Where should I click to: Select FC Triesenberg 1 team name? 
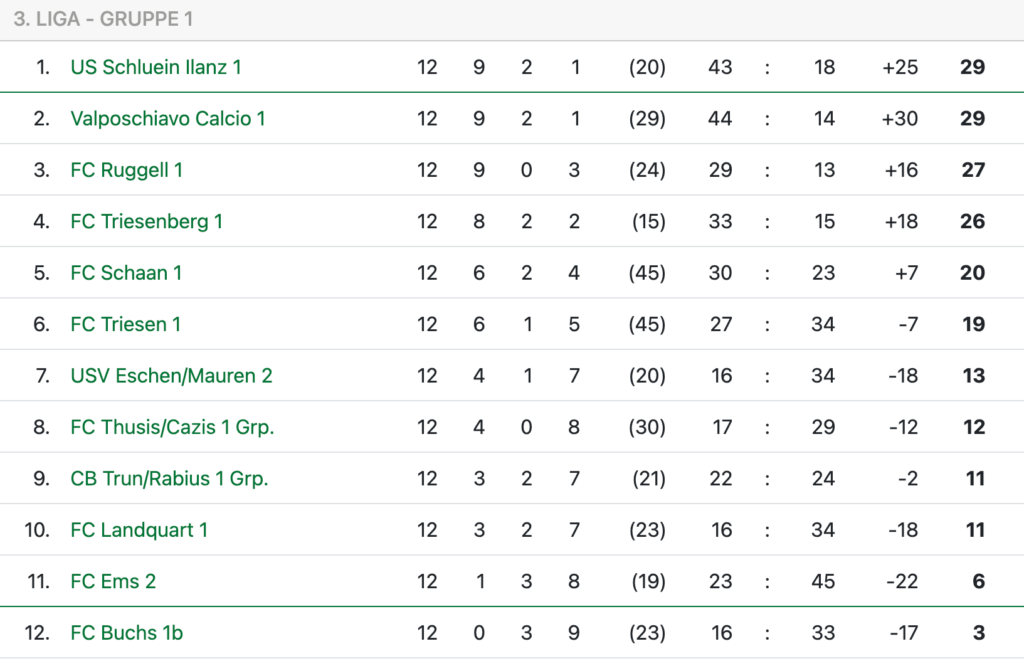tap(147, 221)
